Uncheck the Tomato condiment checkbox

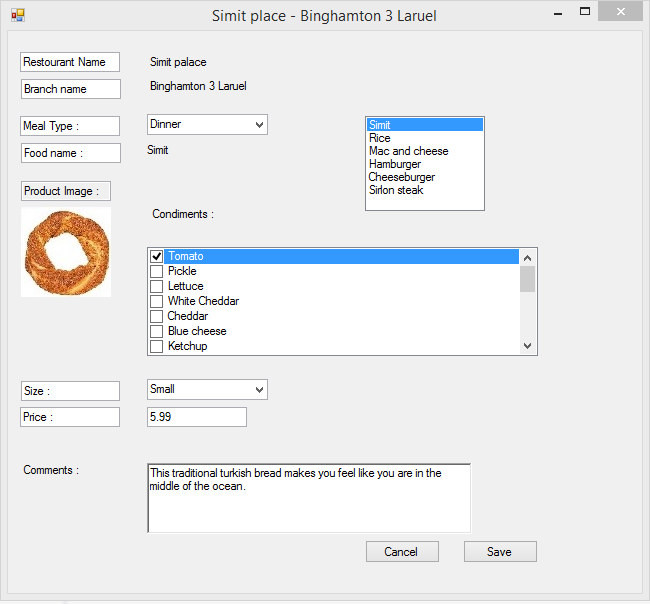pyautogui.click(x=156, y=257)
